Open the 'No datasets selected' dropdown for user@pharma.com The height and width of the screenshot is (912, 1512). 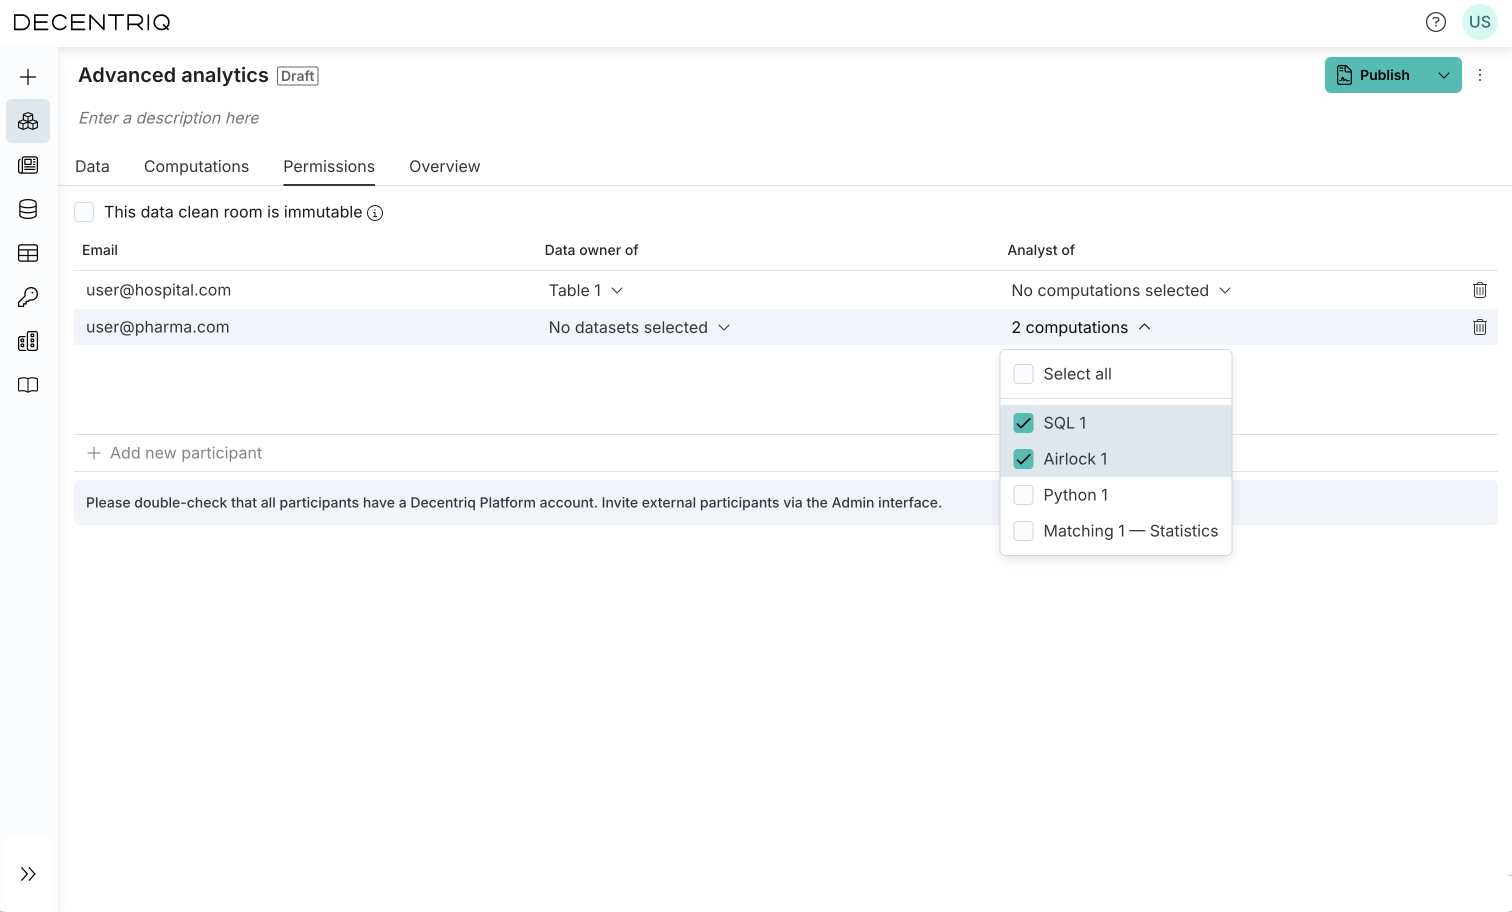click(x=638, y=327)
